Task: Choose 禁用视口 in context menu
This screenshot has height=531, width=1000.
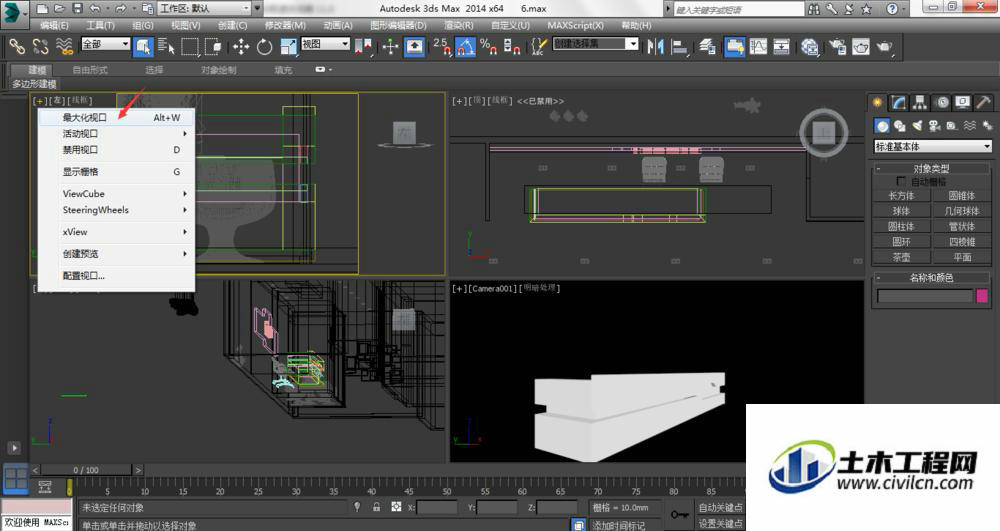Action: [x=116, y=150]
